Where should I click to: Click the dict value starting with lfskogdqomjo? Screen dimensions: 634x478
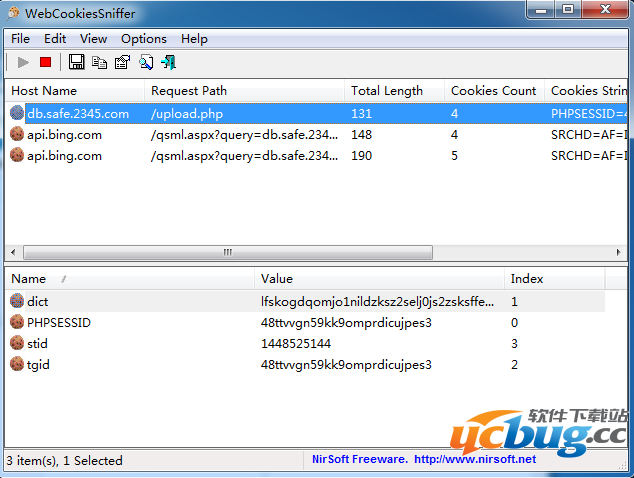[x=377, y=301]
